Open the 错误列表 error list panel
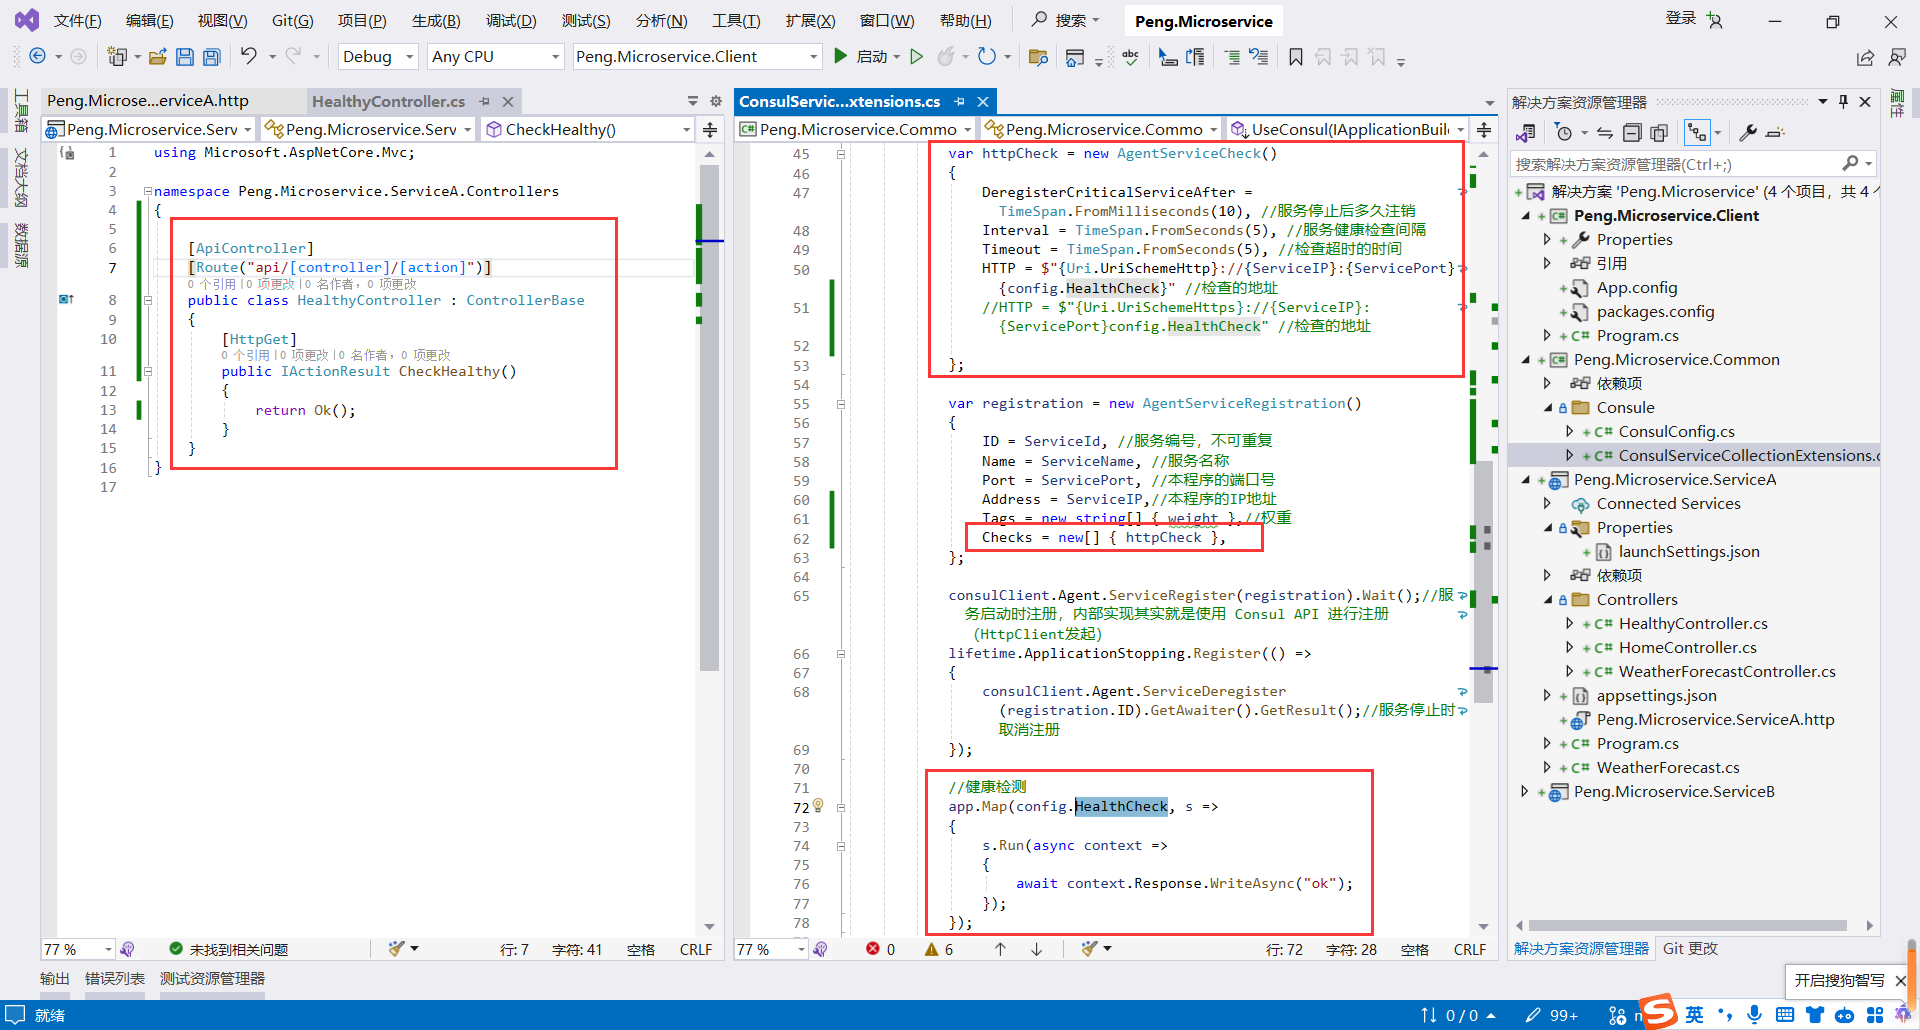This screenshot has width=1920, height=1030. coord(114,979)
